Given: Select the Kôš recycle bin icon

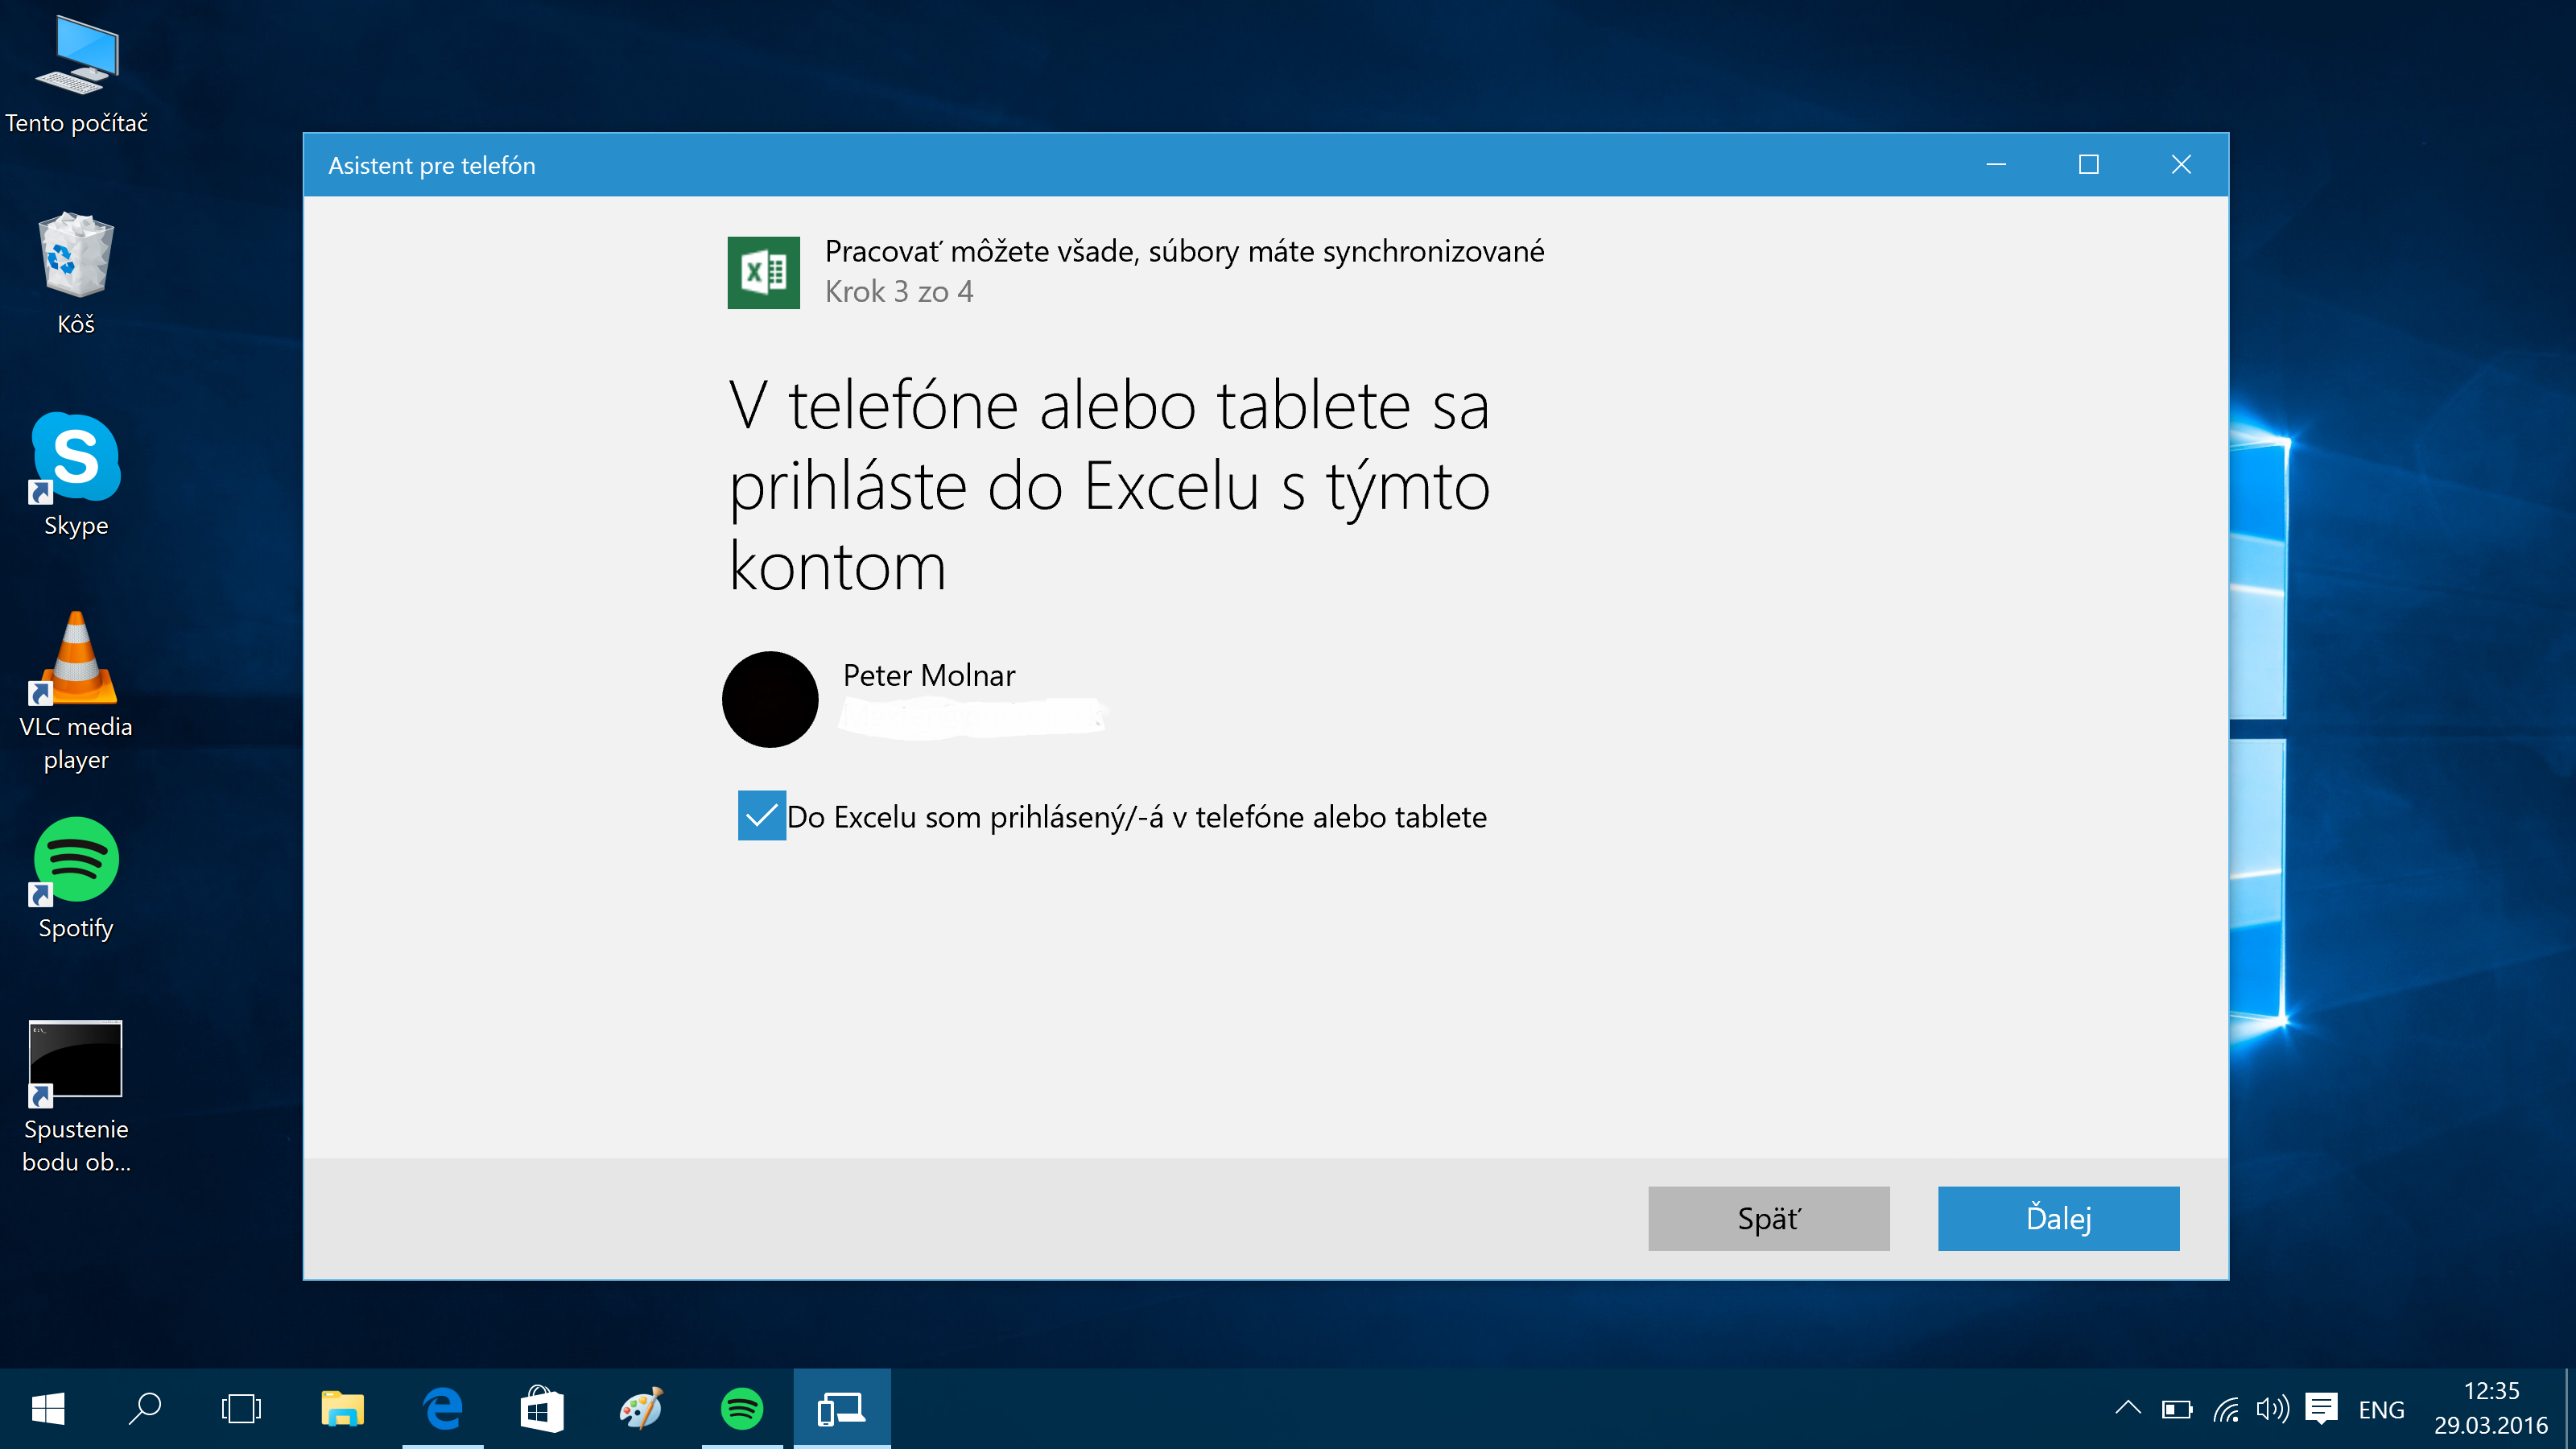Looking at the screenshot, I should point(76,273).
